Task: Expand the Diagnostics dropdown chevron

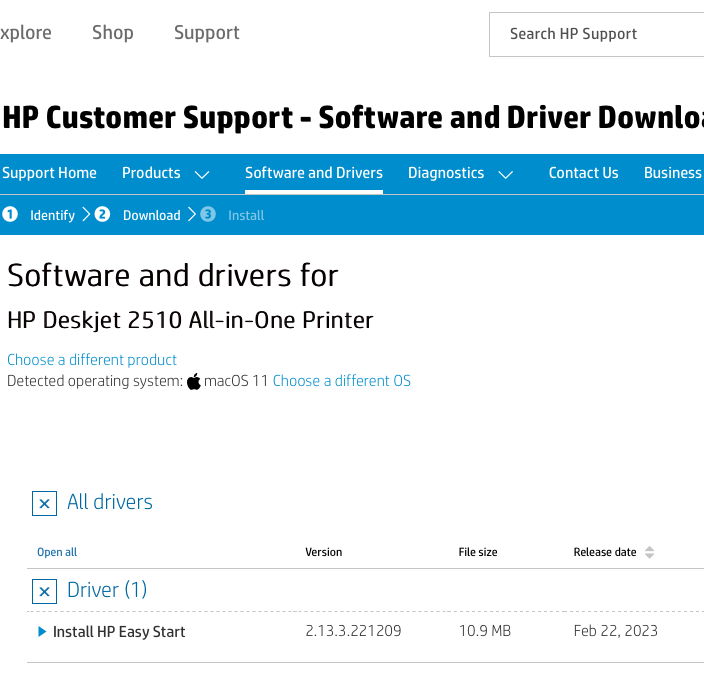Action: point(506,175)
